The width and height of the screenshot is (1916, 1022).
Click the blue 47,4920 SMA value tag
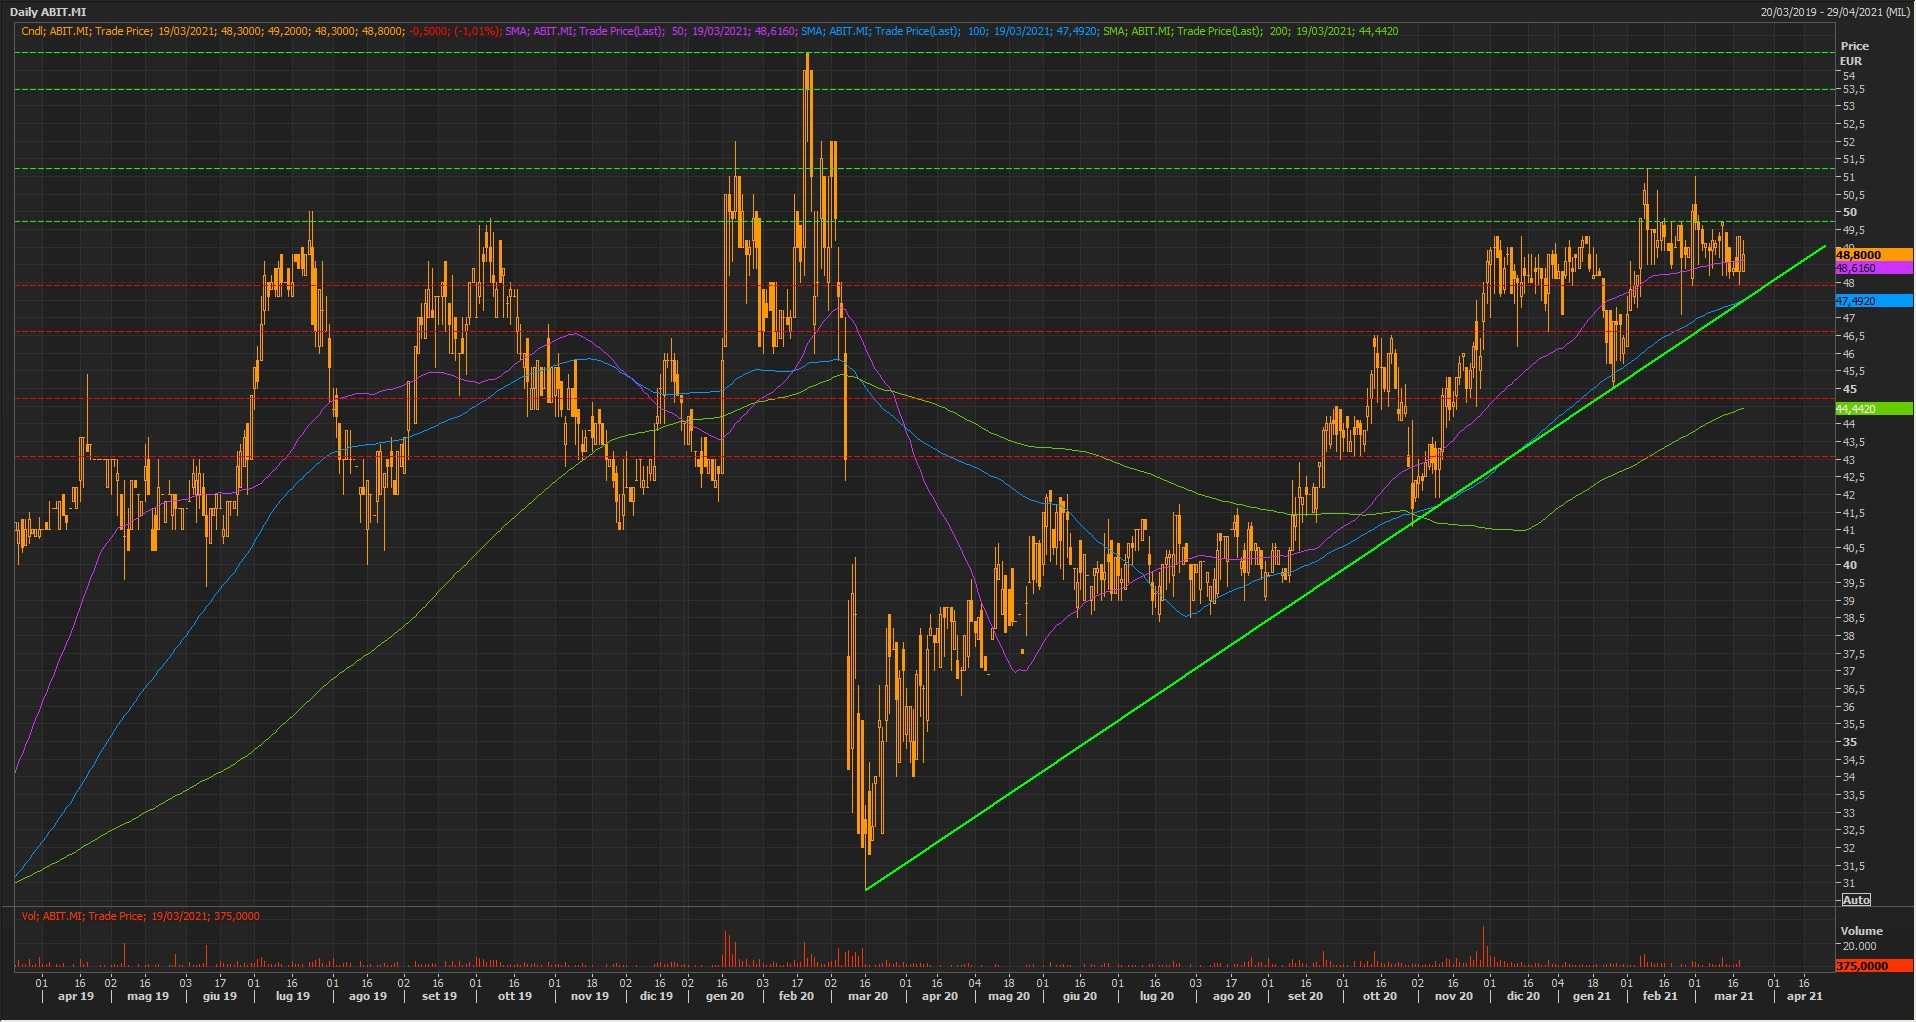(x=1872, y=301)
